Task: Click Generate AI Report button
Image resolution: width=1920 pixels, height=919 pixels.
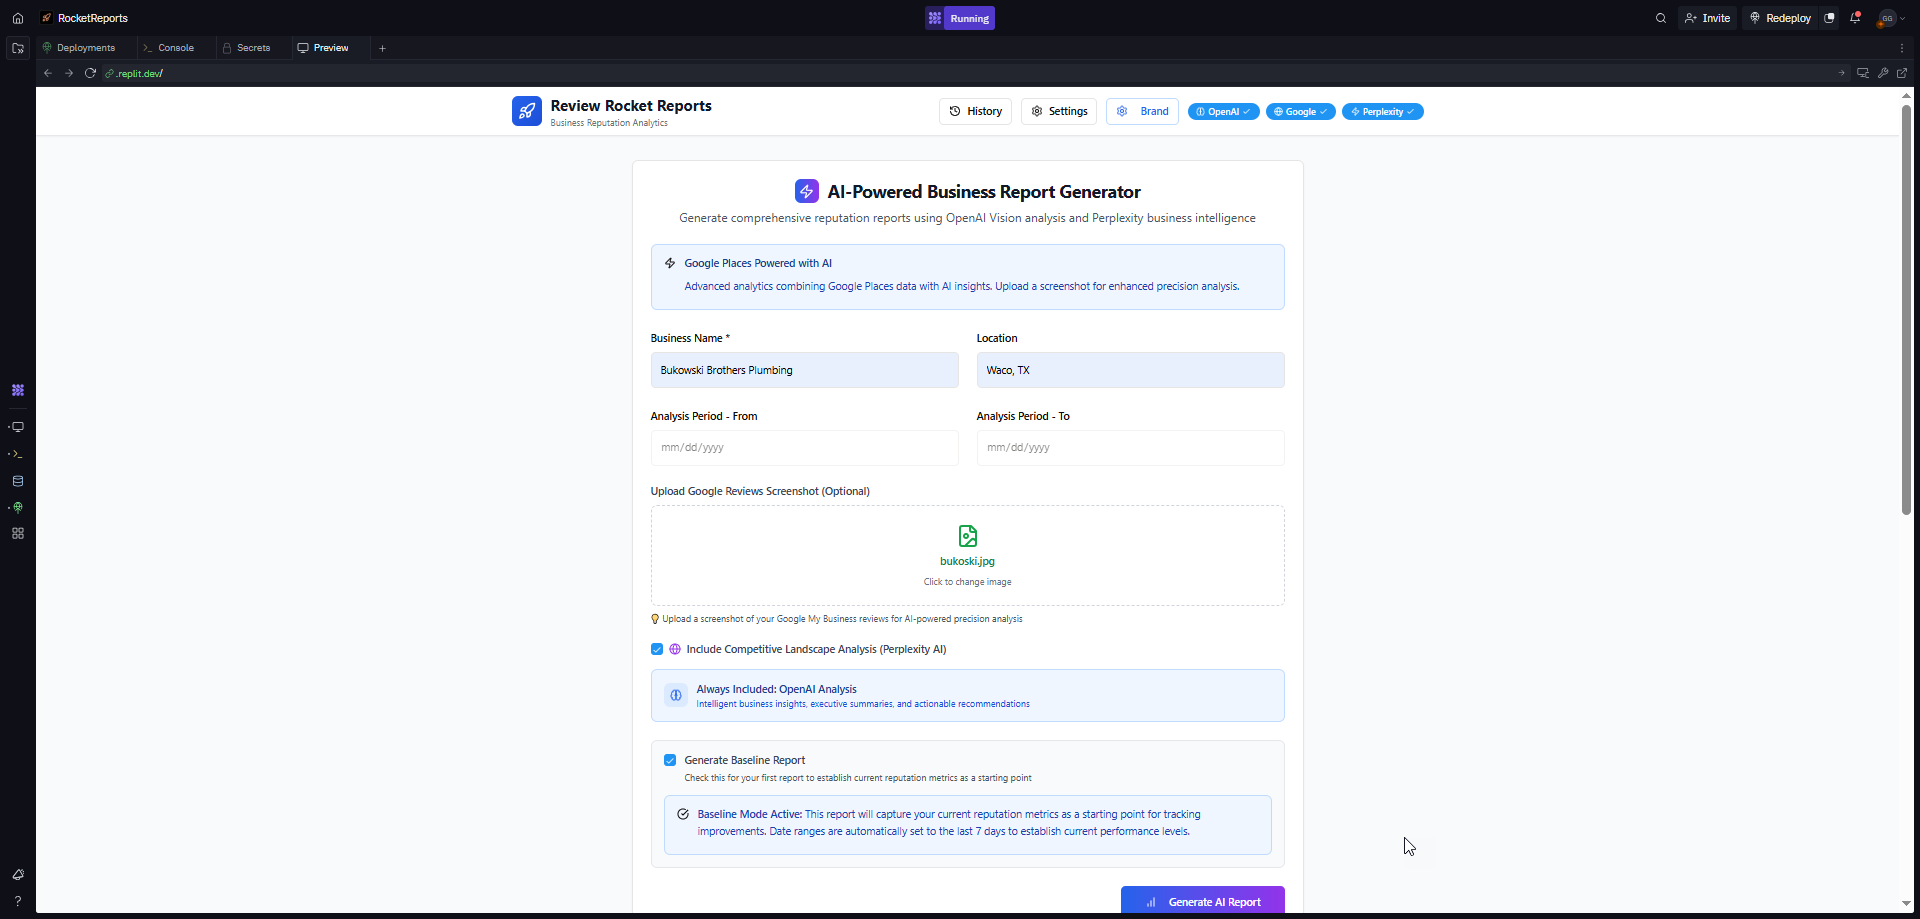Action: [1202, 901]
